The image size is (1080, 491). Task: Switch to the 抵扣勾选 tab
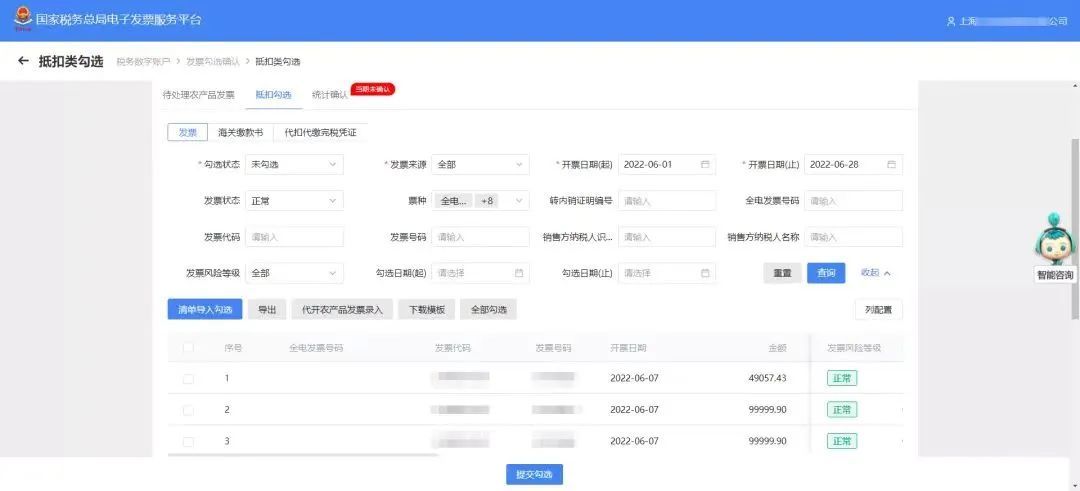pyautogui.click(x=273, y=95)
